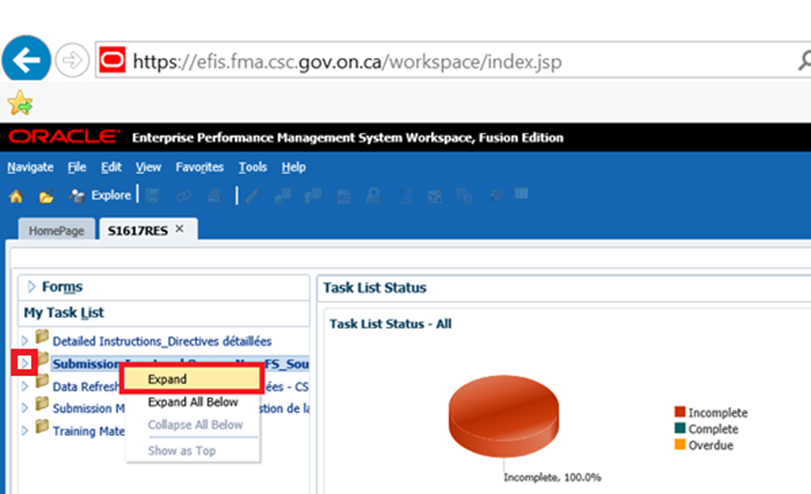Image resolution: width=811 pixels, height=494 pixels.
Task: Open the Navigate menu
Action: (30, 167)
